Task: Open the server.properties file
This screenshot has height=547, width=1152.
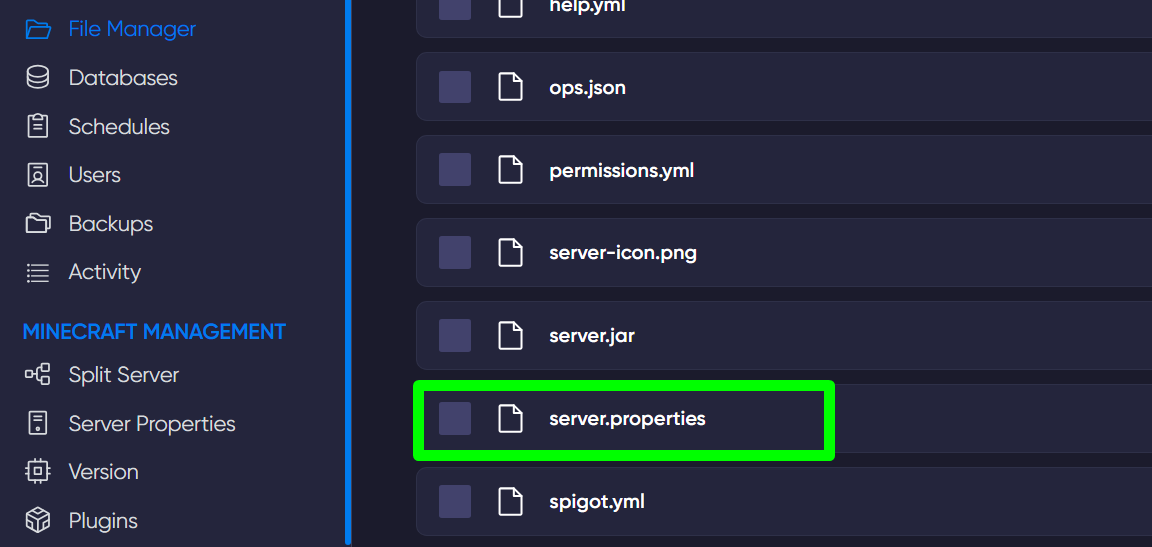Action: 627,419
